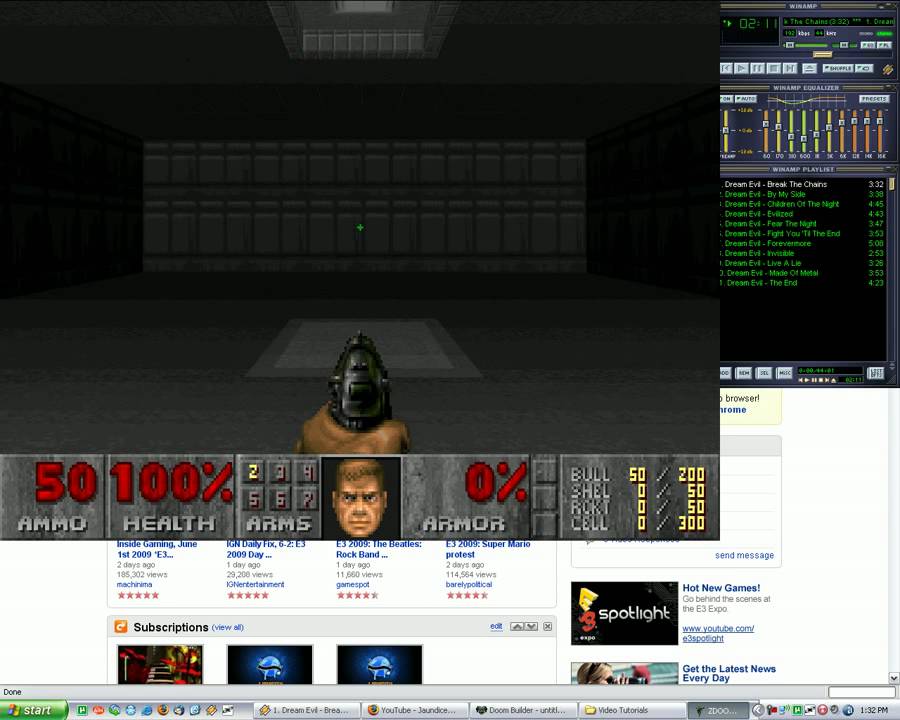The image size is (900, 720).
Task: Click the equalizer preamp slider
Action: click(726, 131)
